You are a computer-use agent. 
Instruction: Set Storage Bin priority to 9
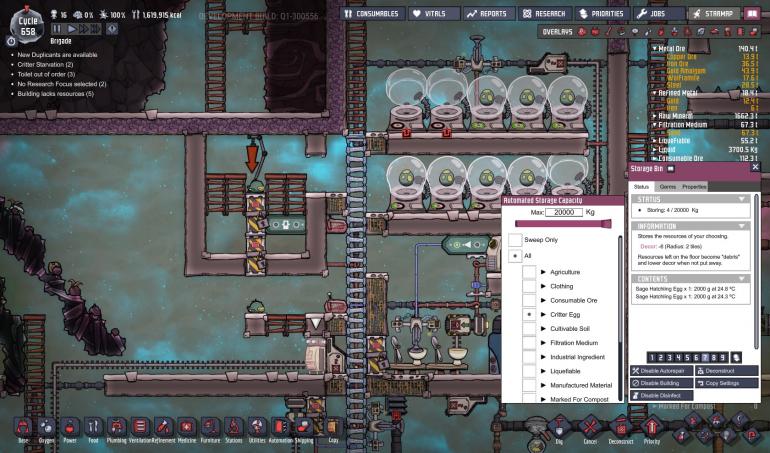point(722,358)
